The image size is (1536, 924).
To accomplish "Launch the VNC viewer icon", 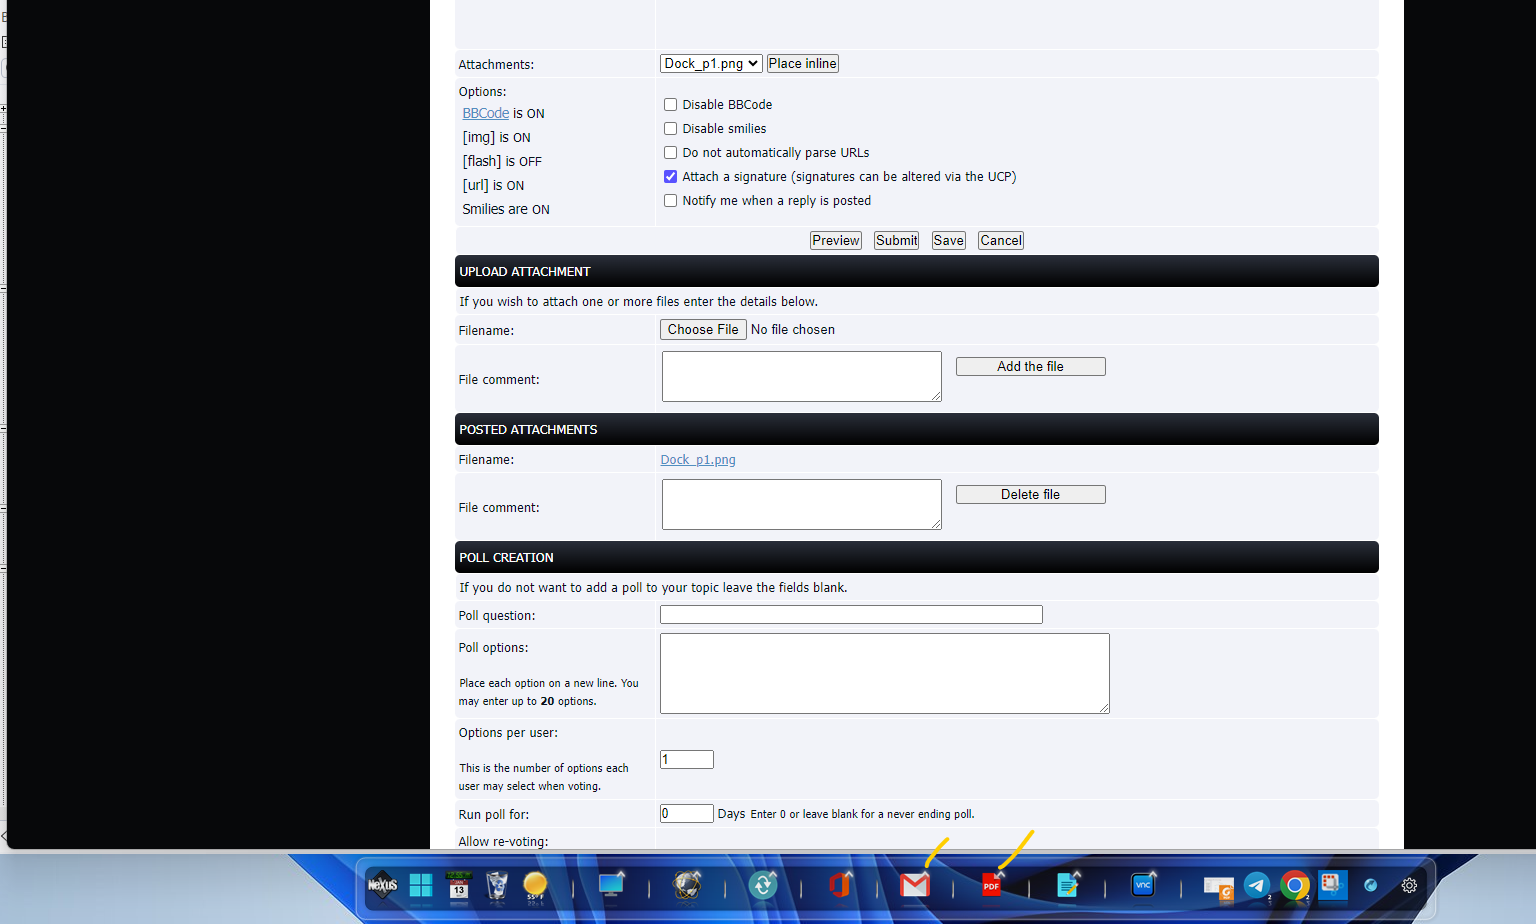I will click(x=1143, y=885).
